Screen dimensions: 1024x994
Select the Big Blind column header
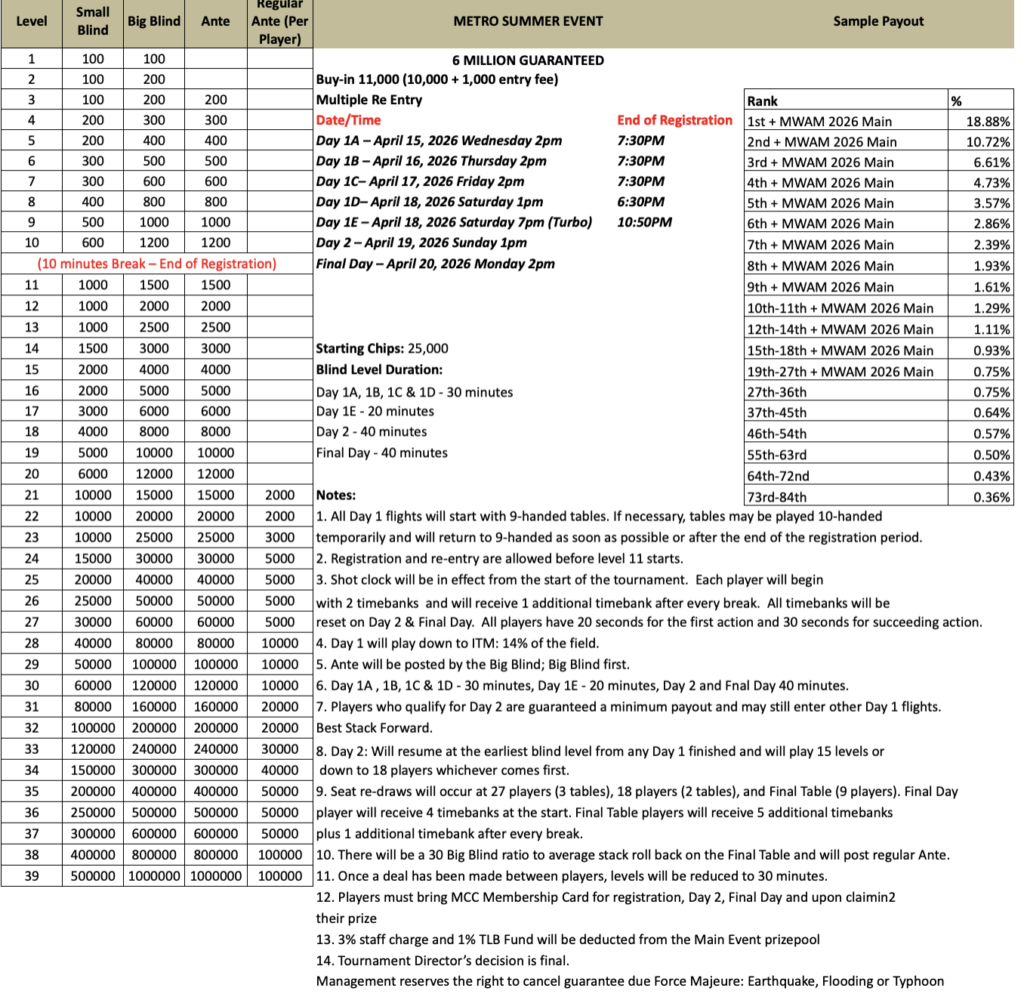click(152, 21)
